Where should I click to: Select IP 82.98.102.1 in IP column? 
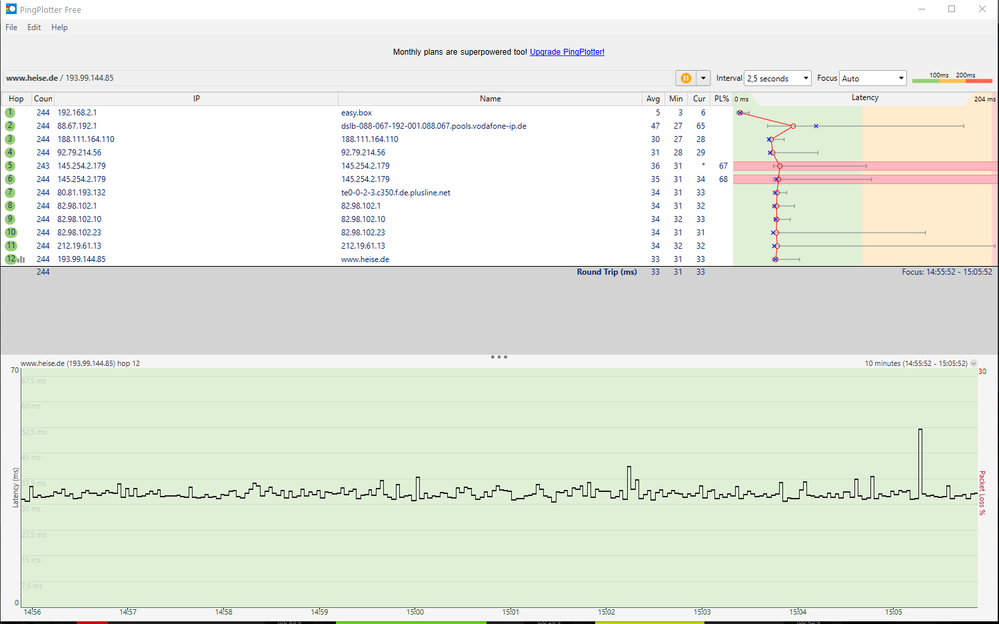coord(77,207)
